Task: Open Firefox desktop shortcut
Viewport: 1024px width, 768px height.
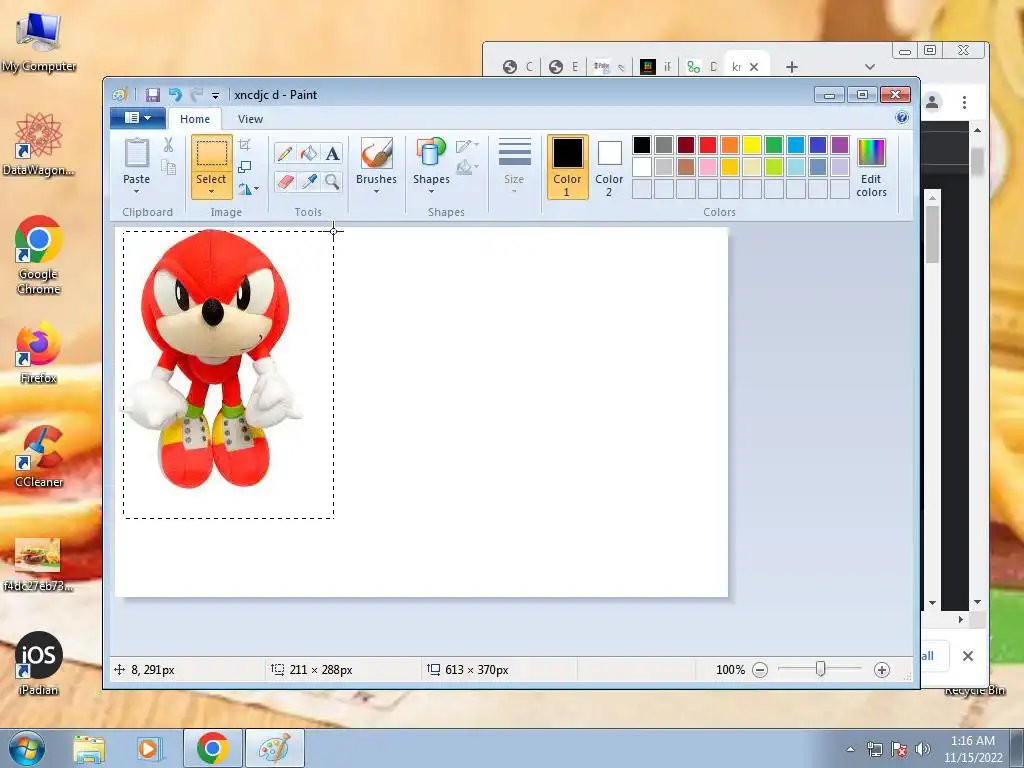Action: (x=39, y=352)
